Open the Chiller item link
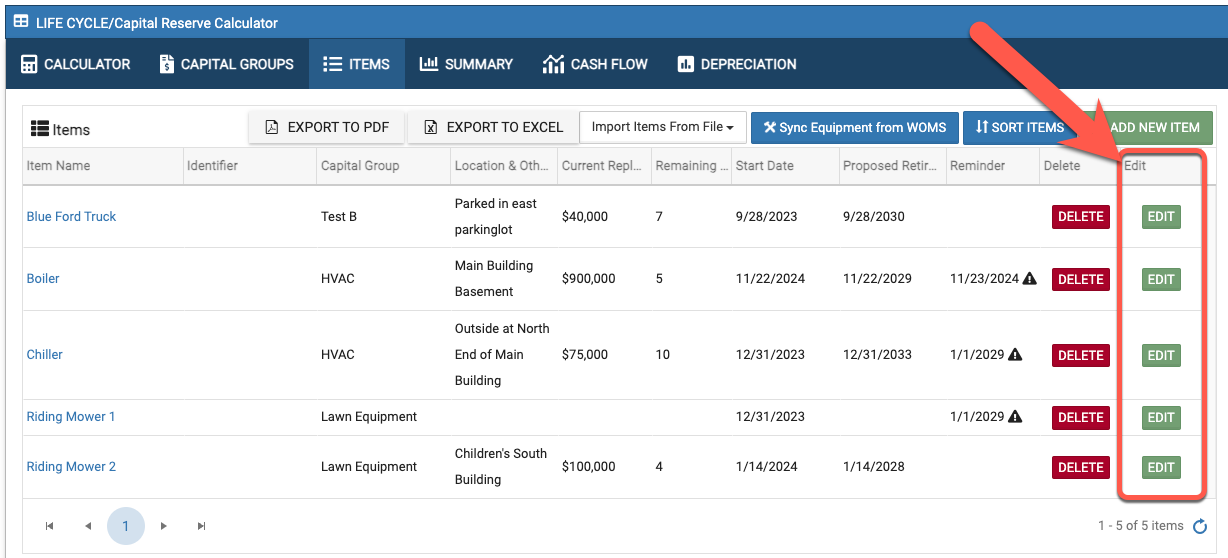The image size is (1228, 558). pyautogui.click(x=45, y=355)
